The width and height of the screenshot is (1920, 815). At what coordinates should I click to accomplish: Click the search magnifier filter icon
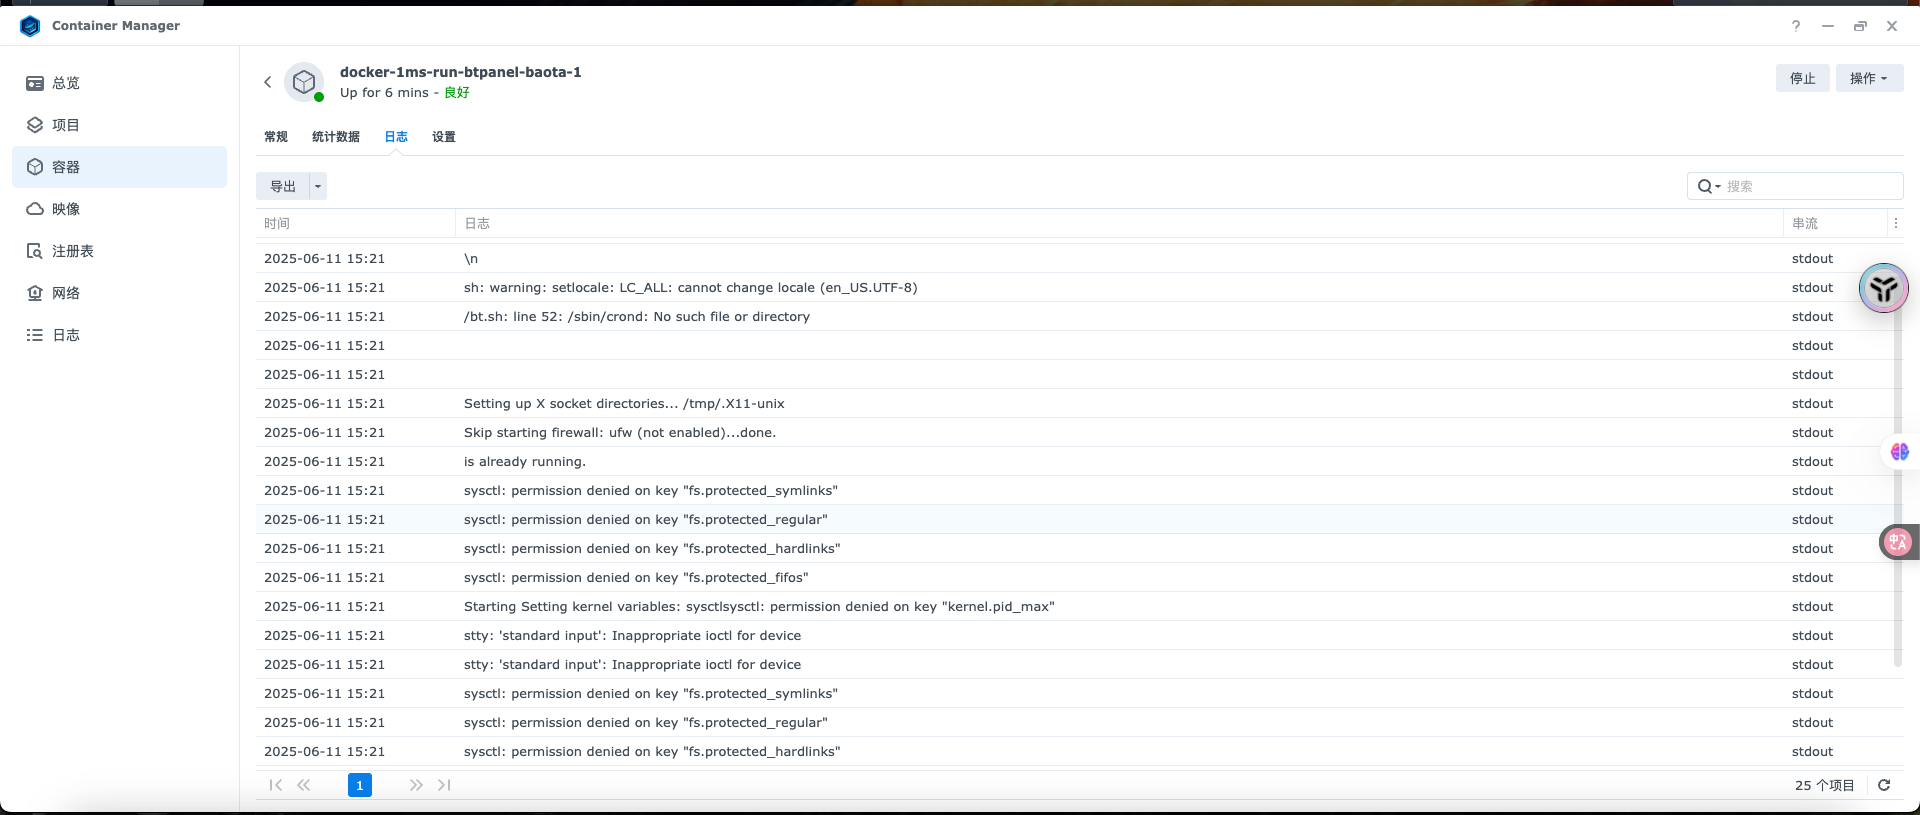point(1708,186)
